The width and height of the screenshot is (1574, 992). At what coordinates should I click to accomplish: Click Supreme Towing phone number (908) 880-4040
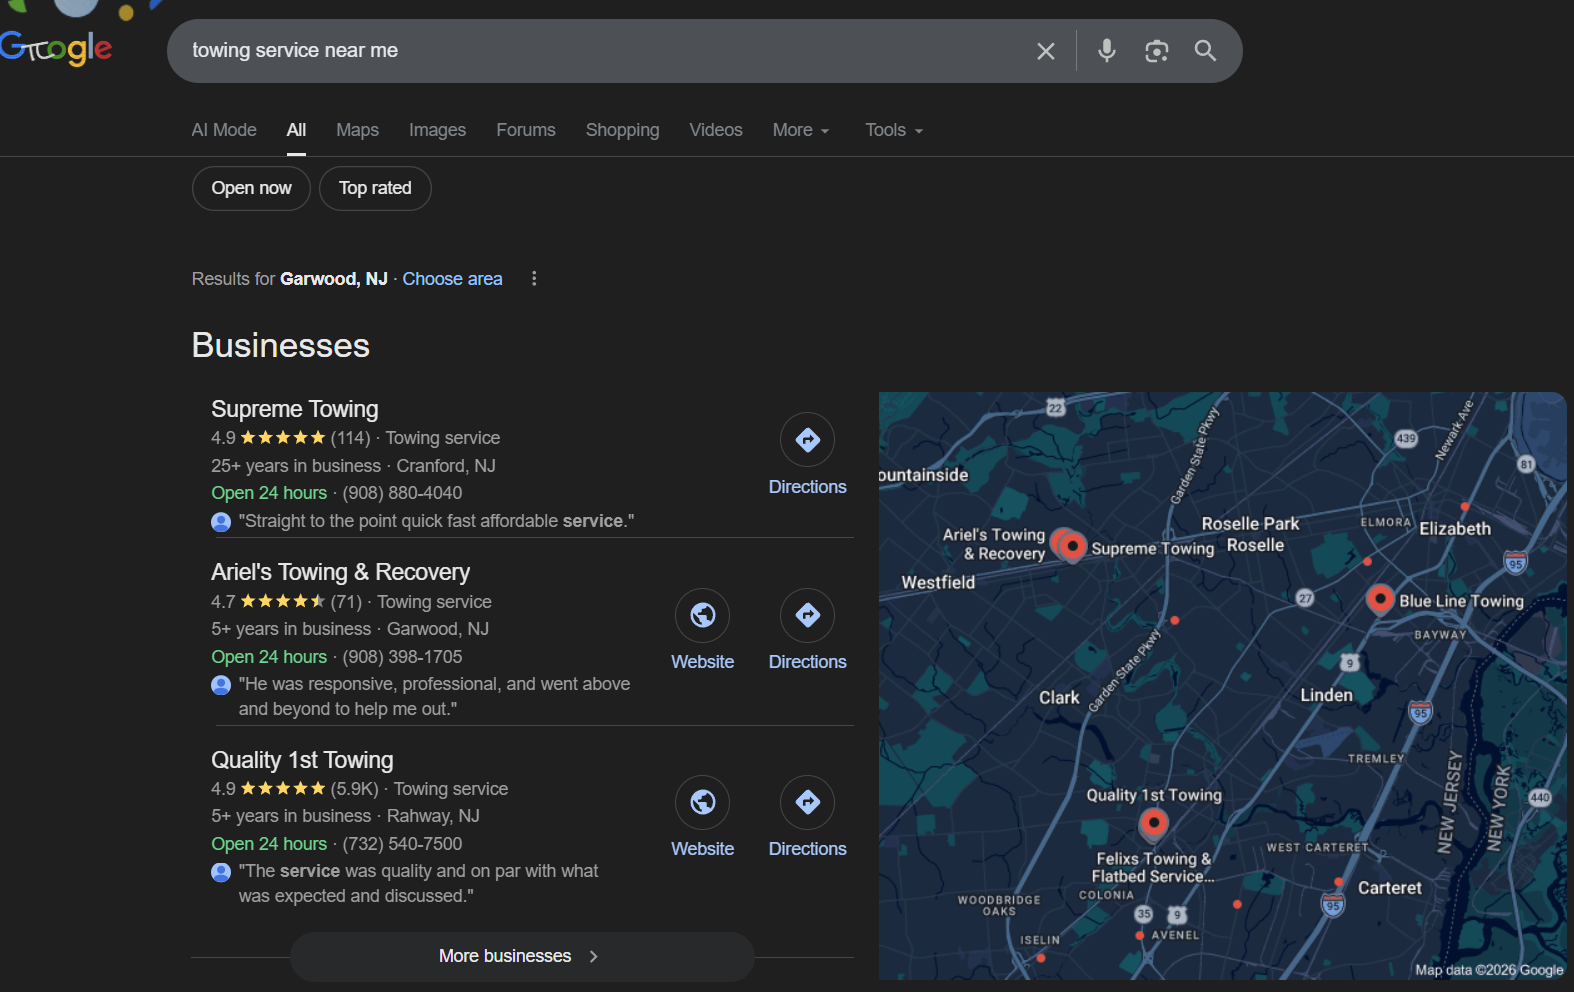coord(402,493)
